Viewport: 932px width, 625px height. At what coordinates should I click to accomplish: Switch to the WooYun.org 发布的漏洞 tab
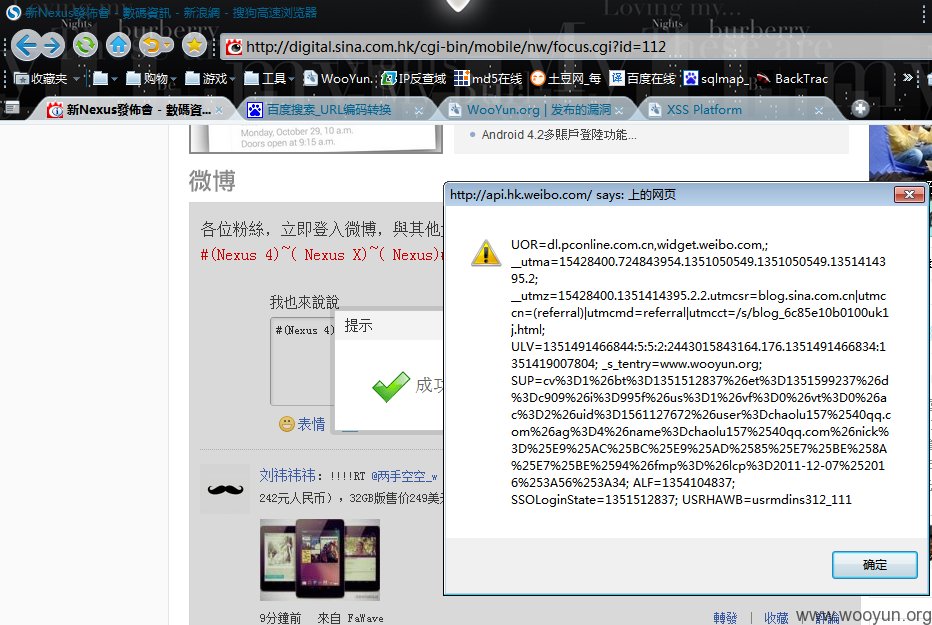coord(537,110)
